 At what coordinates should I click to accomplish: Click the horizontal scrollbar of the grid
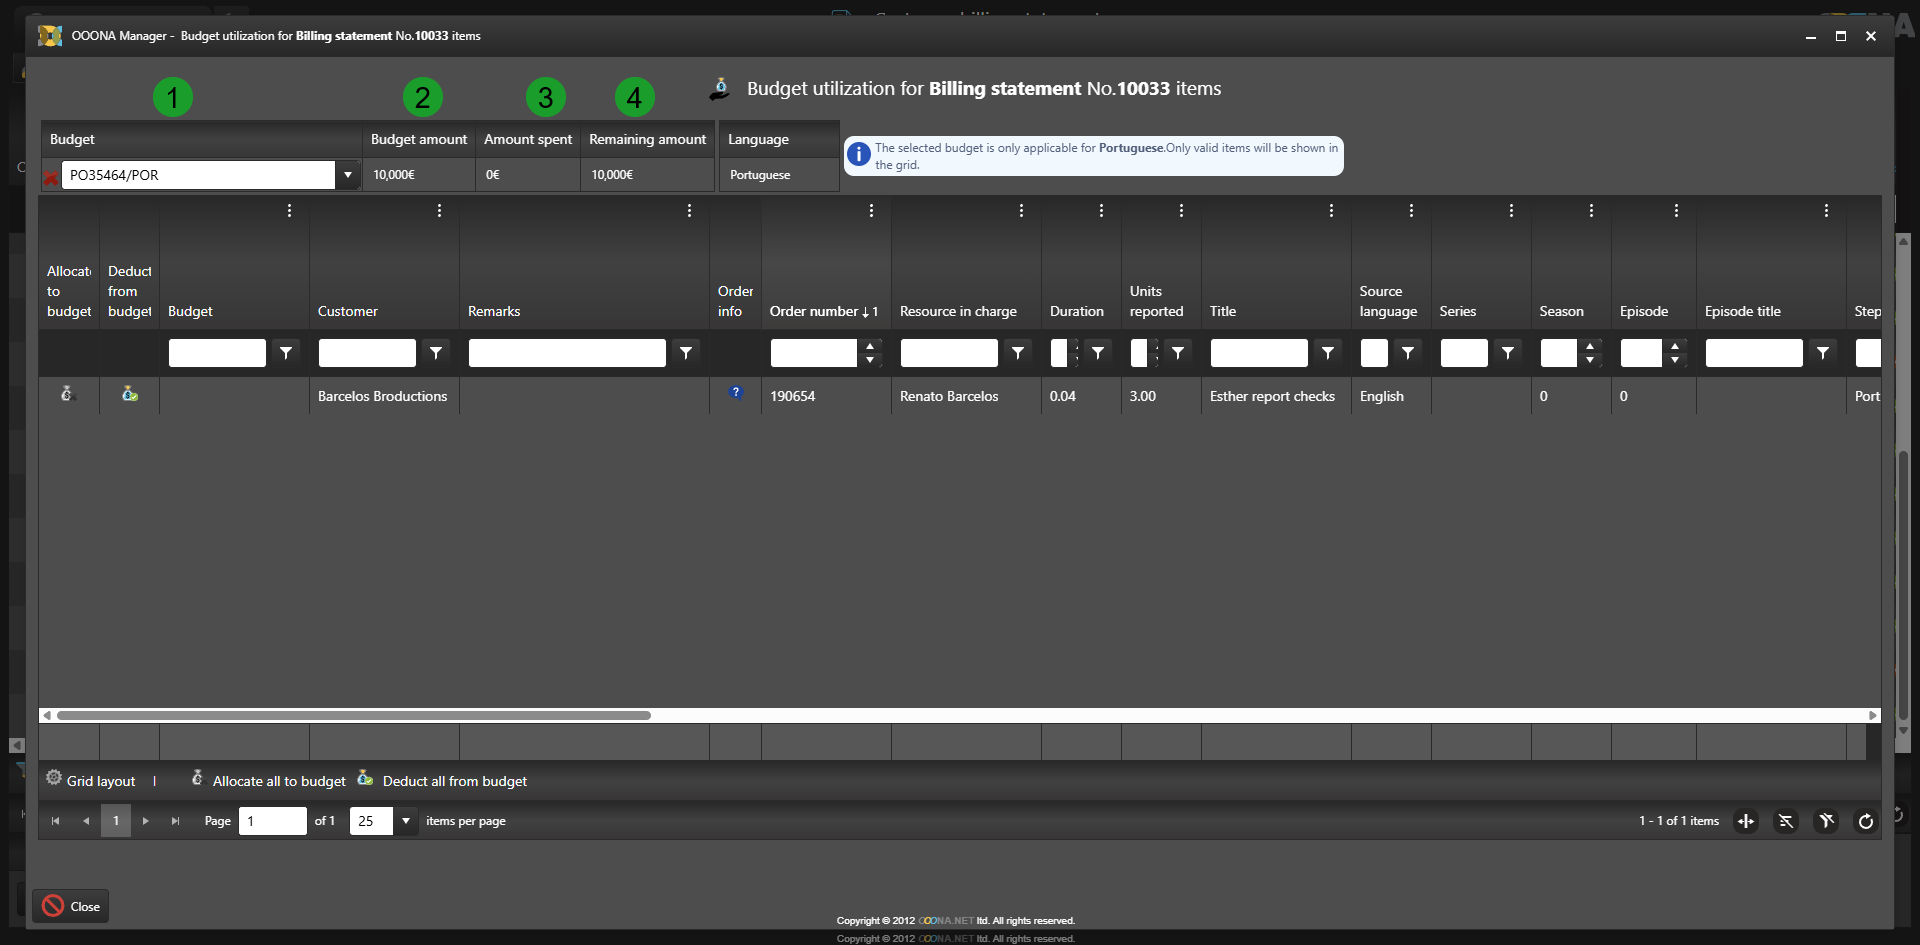tap(354, 716)
